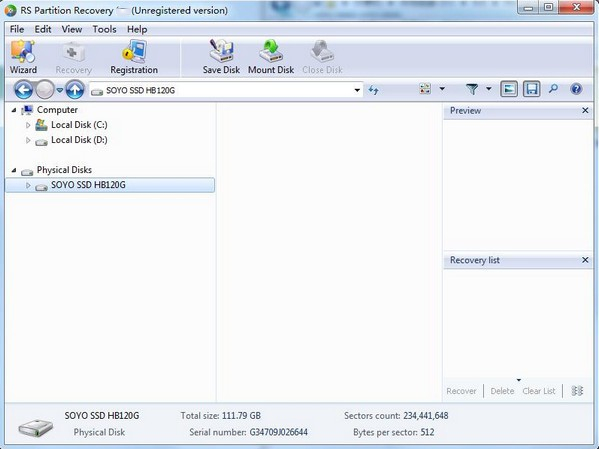599x449 pixels.
Task: Open the filter dropdown arrow
Action: pyautogui.click(x=489, y=89)
